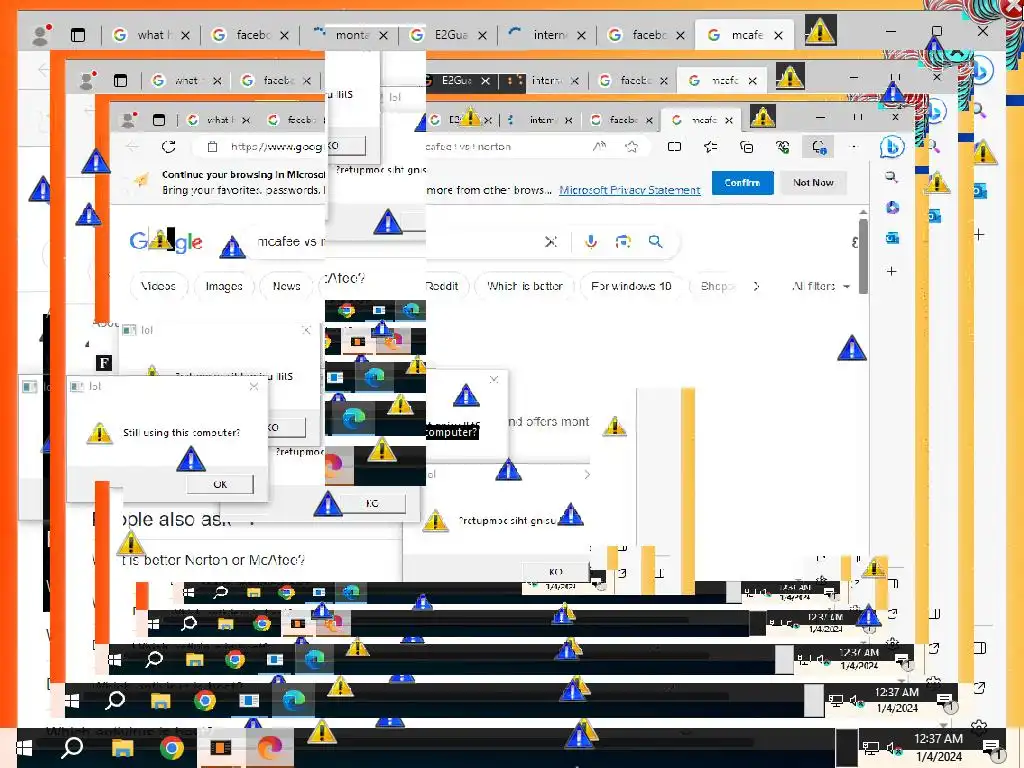Filter results by Images chip
This screenshot has height=768, width=1024.
pos(224,286)
